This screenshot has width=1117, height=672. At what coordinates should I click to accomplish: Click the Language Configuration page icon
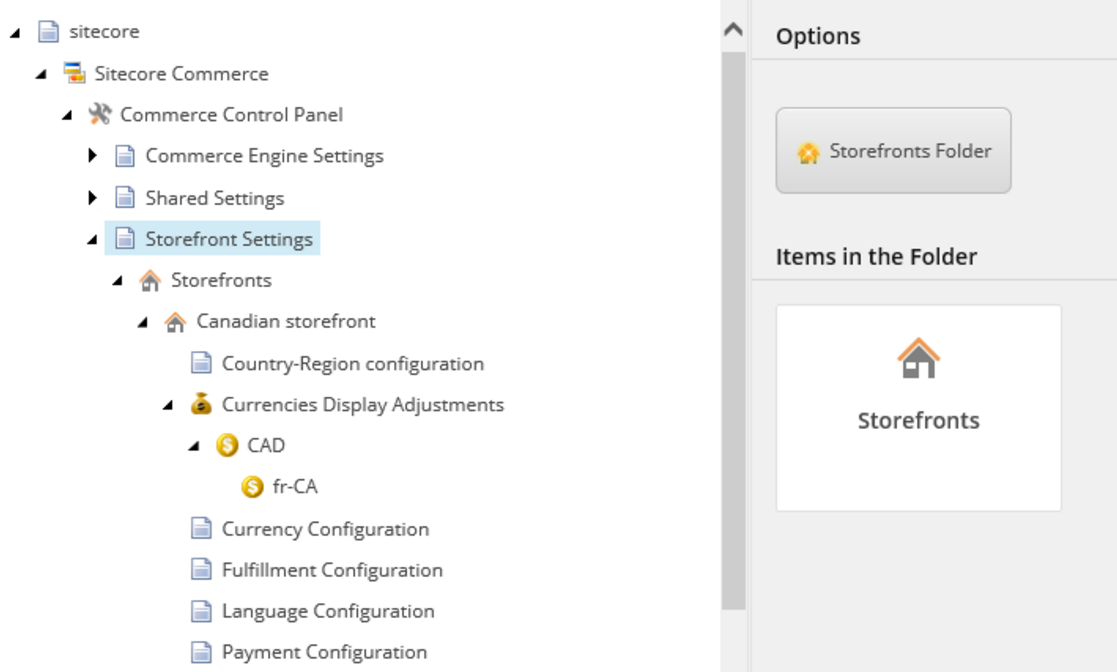pos(201,611)
